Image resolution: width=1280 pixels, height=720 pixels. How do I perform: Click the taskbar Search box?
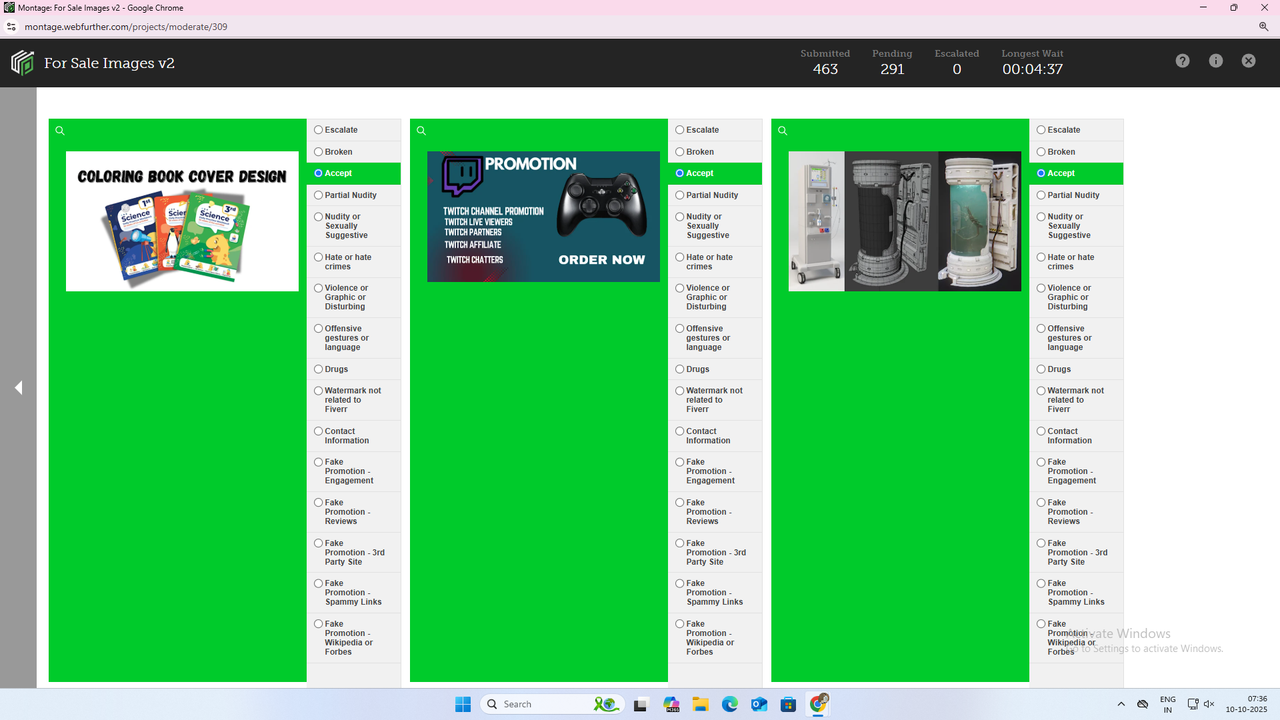pyautogui.click(x=552, y=704)
